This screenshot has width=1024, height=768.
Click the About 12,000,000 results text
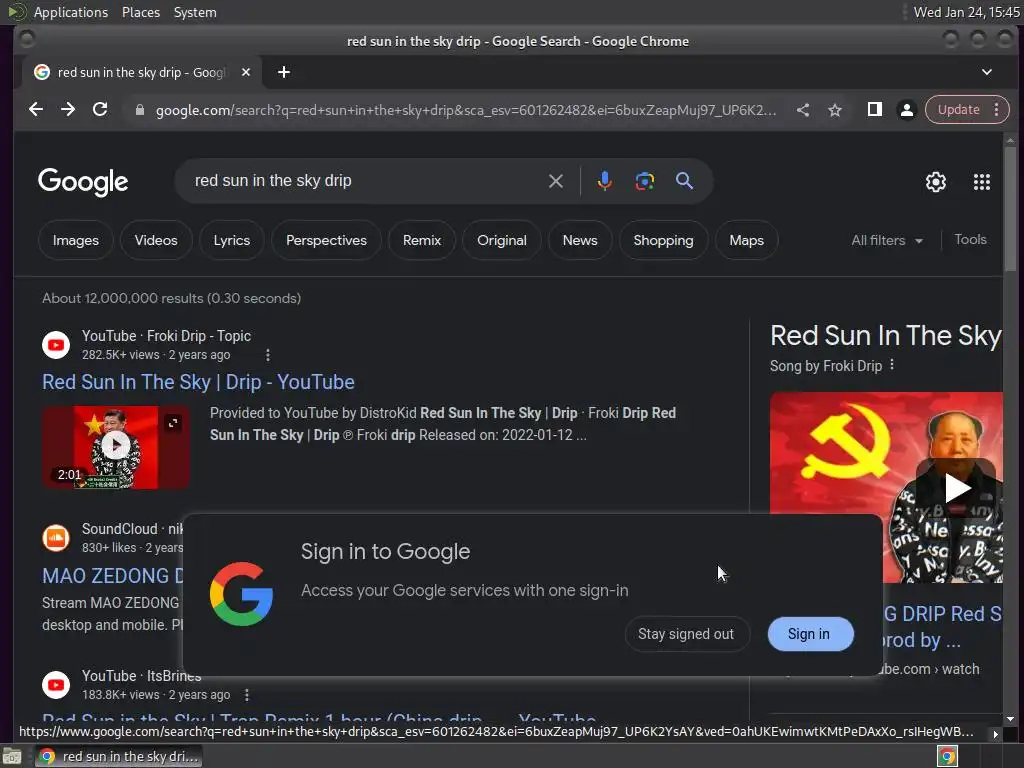tap(172, 298)
